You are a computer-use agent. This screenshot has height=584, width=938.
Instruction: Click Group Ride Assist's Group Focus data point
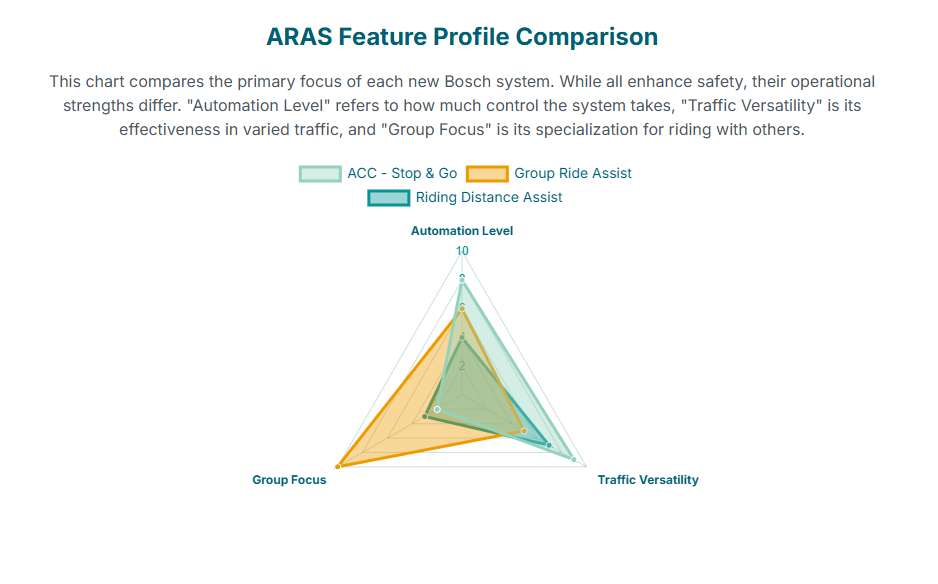coord(339,466)
